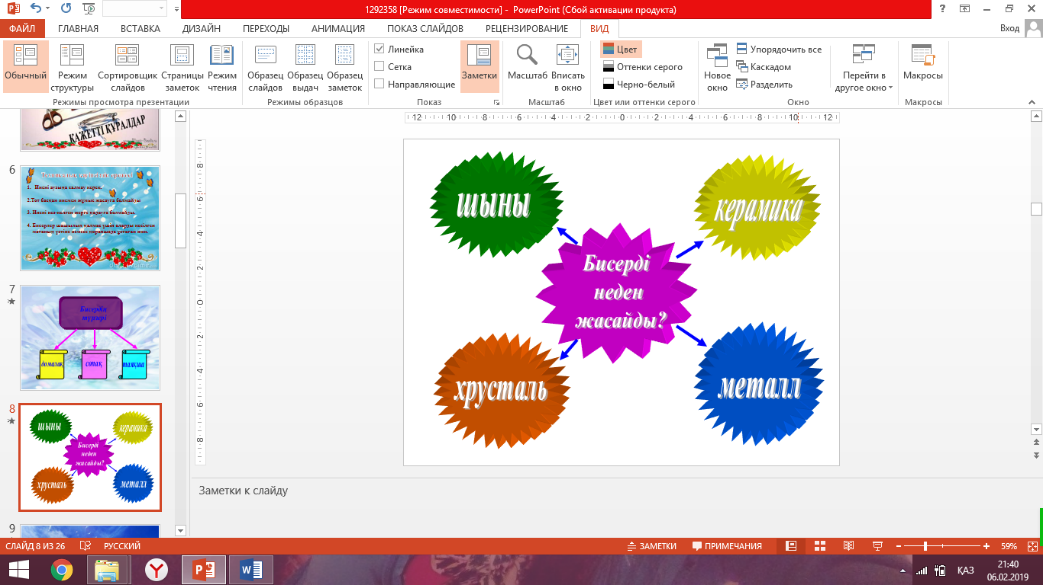The height and width of the screenshot is (585, 1043).
Task: Expand Перейти в другое окно dropdown
Action: coord(863,67)
